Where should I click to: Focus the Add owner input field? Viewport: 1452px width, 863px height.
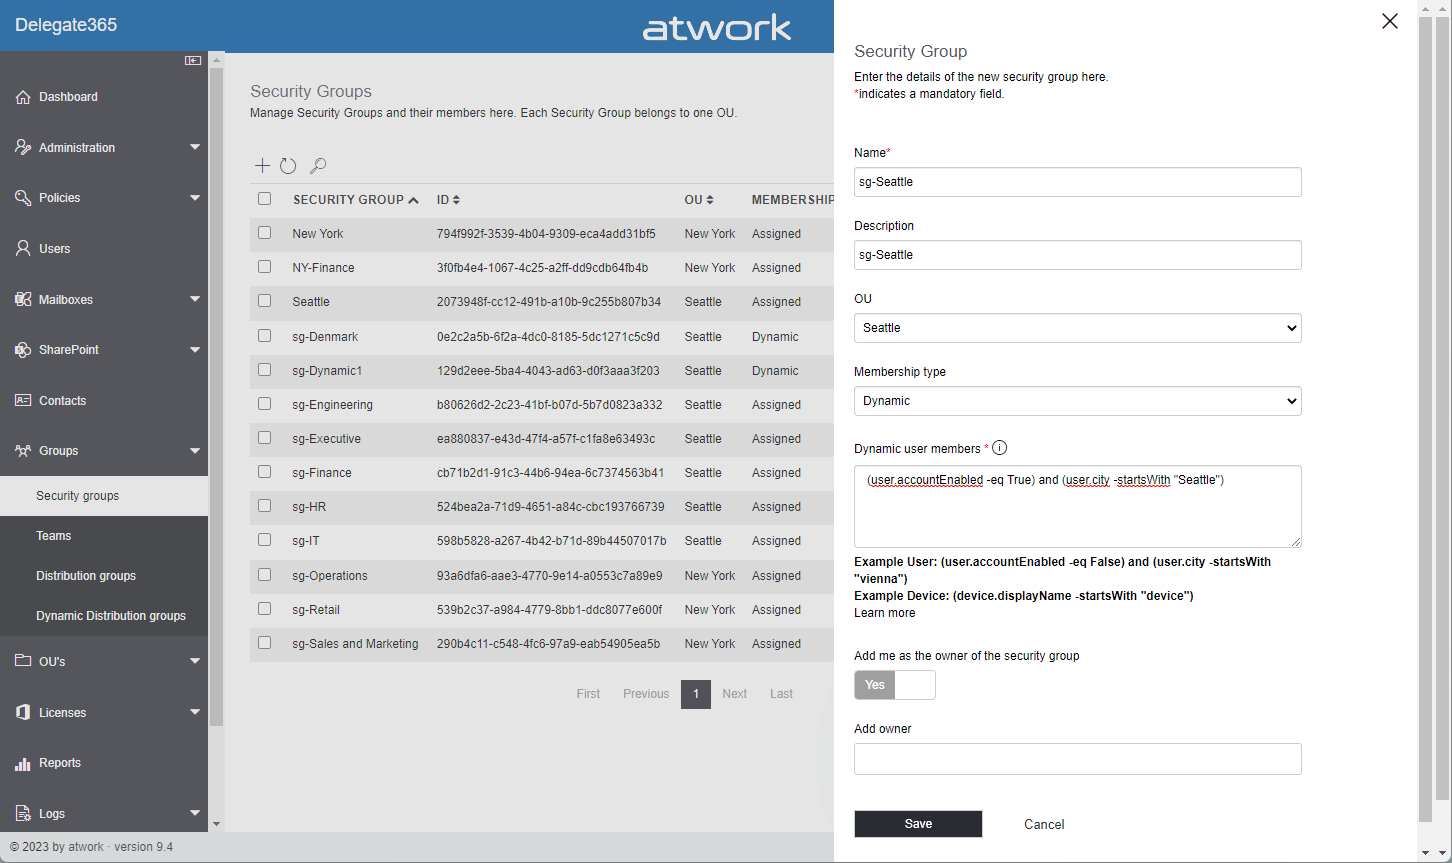coord(1078,759)
